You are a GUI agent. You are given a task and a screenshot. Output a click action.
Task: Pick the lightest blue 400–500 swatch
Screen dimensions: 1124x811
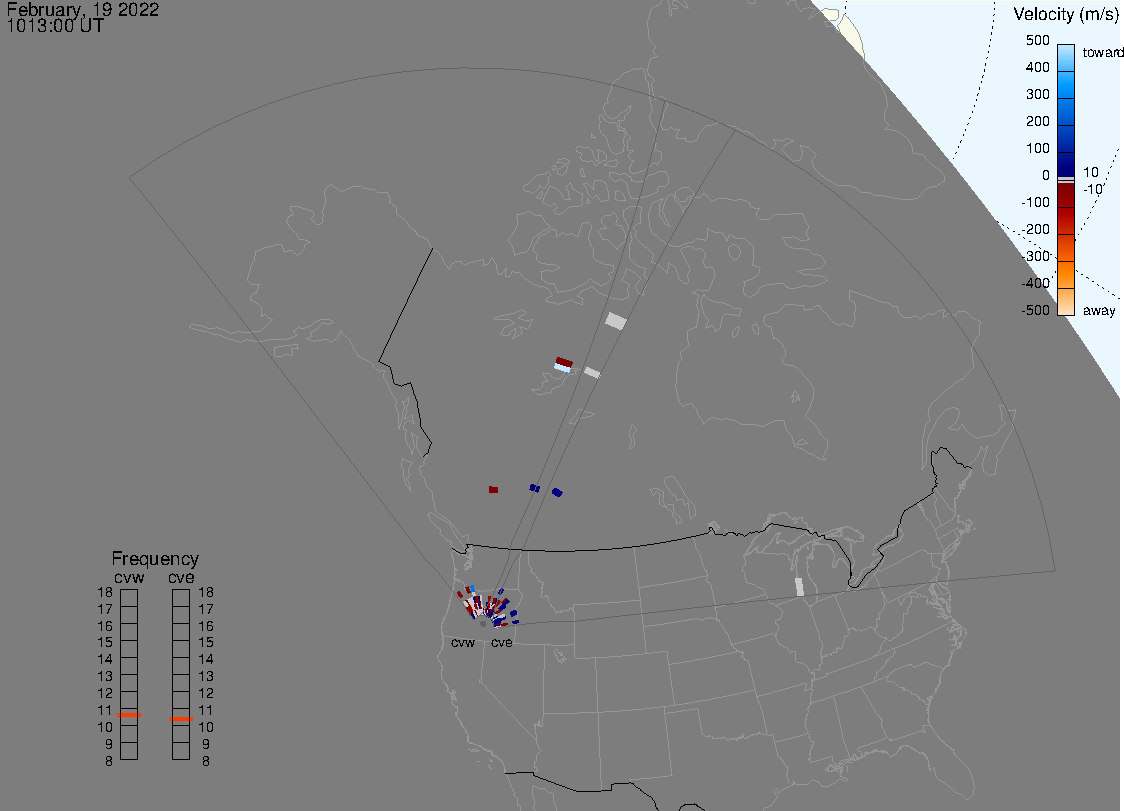pyautogui.click(x=1066, y=57)
